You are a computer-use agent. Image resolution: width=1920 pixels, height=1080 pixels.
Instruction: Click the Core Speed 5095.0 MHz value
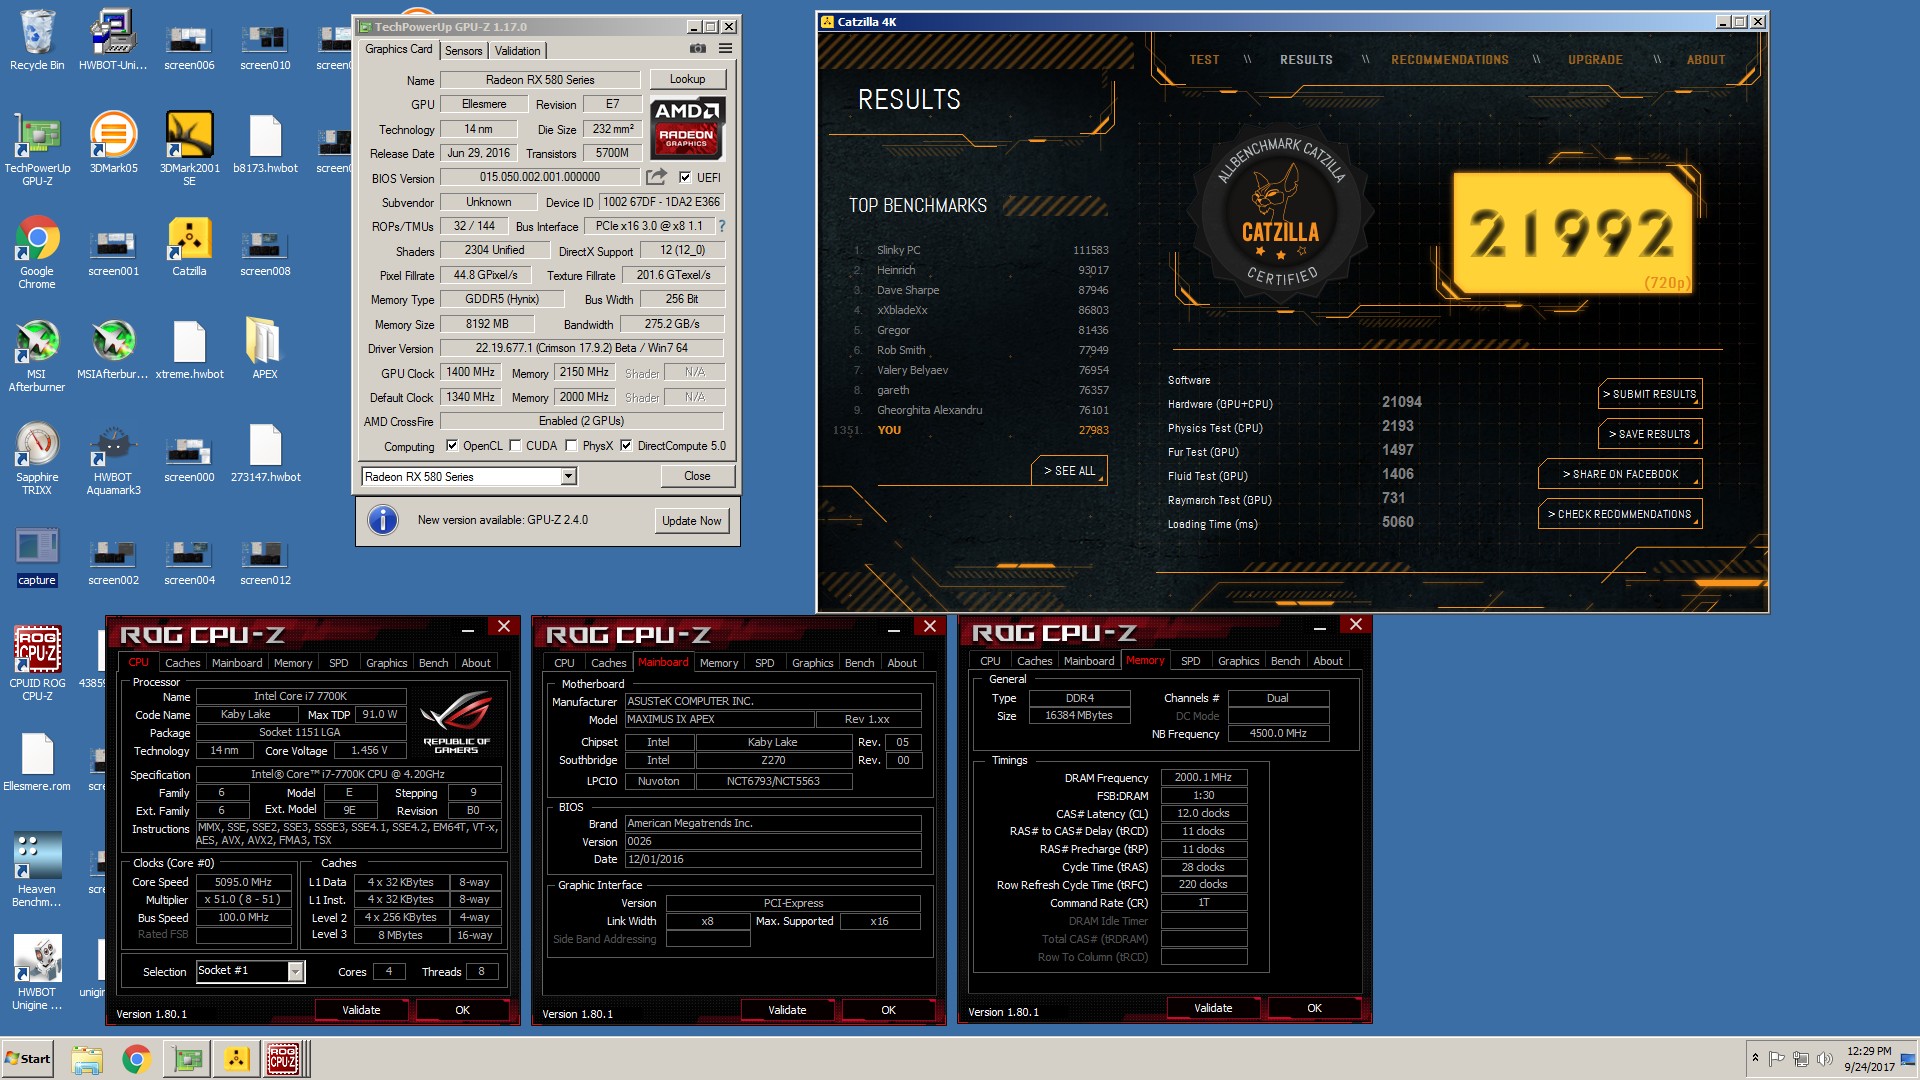coord(243,882)
